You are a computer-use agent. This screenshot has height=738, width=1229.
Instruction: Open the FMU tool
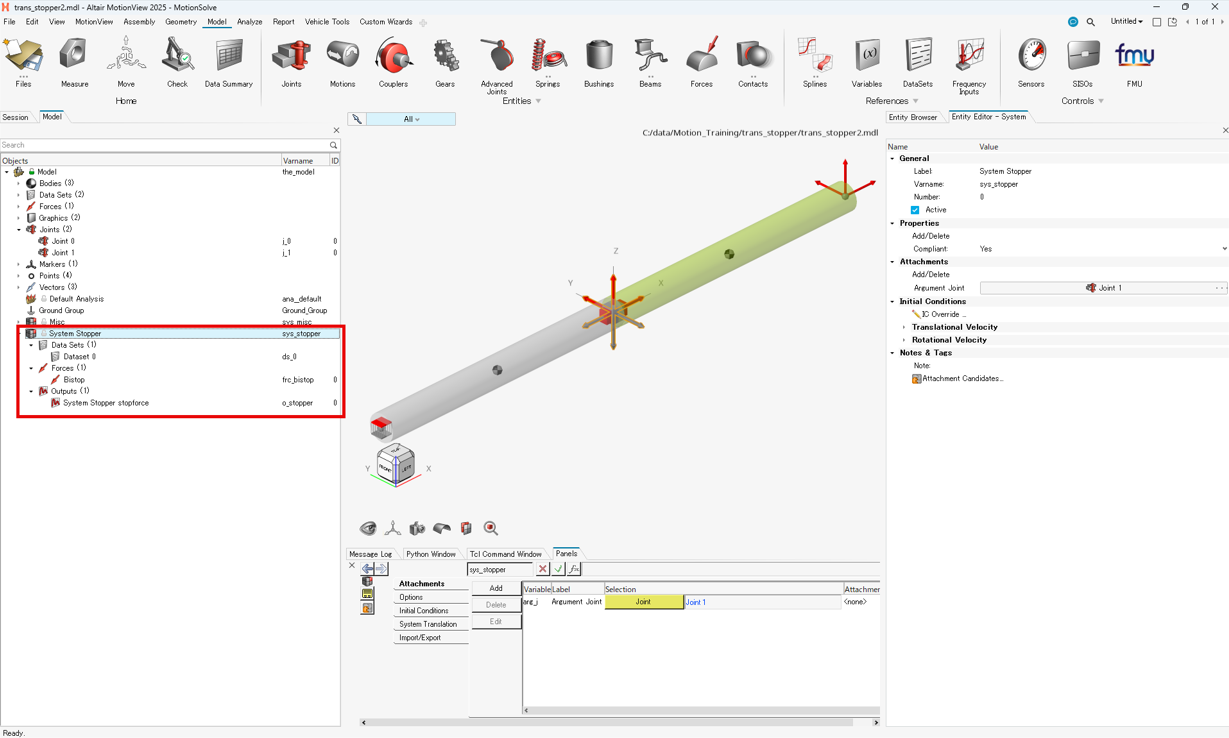point(1134,62)
